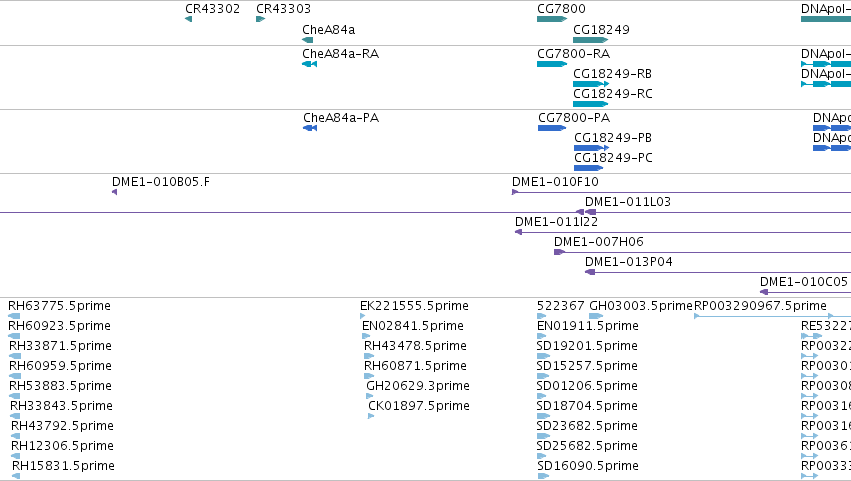Image resolution: width=851 pixels, height=481 pixels.
Task: Click the DME1-007H06 clone start glyph
Action: point(559,252)
